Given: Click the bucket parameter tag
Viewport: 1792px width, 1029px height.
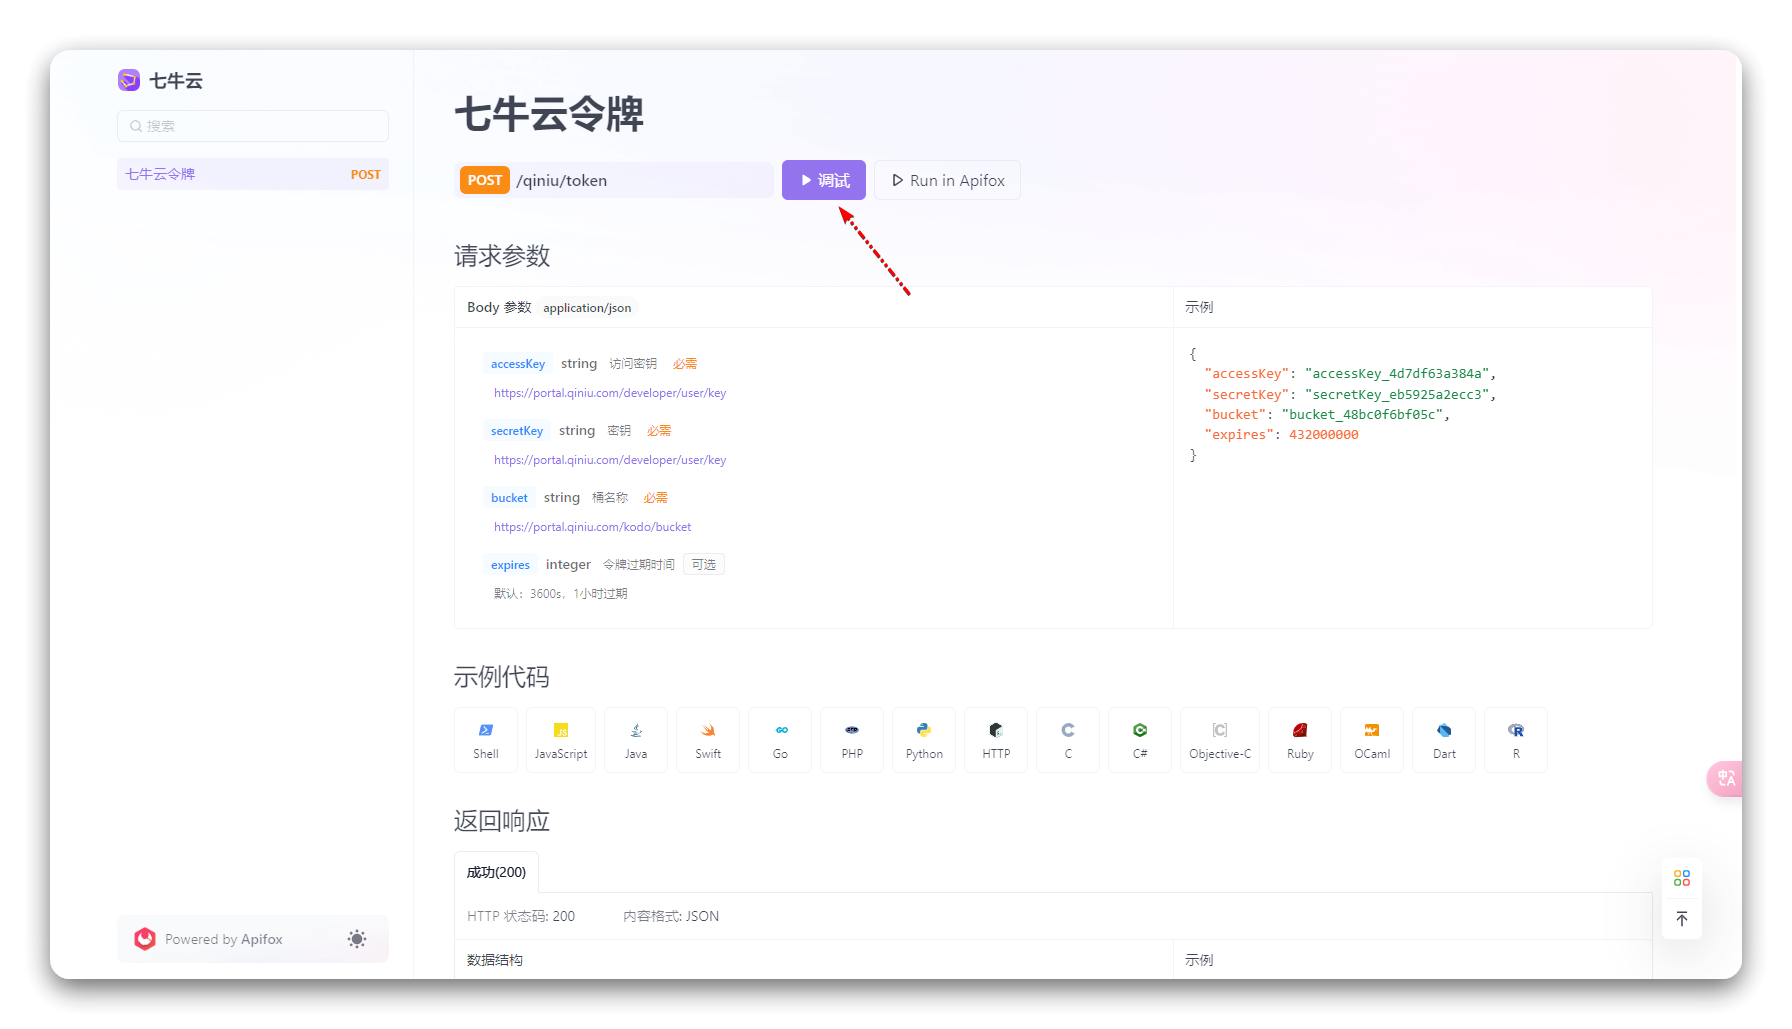Looking at the screenshot, I should pos(509,498).
